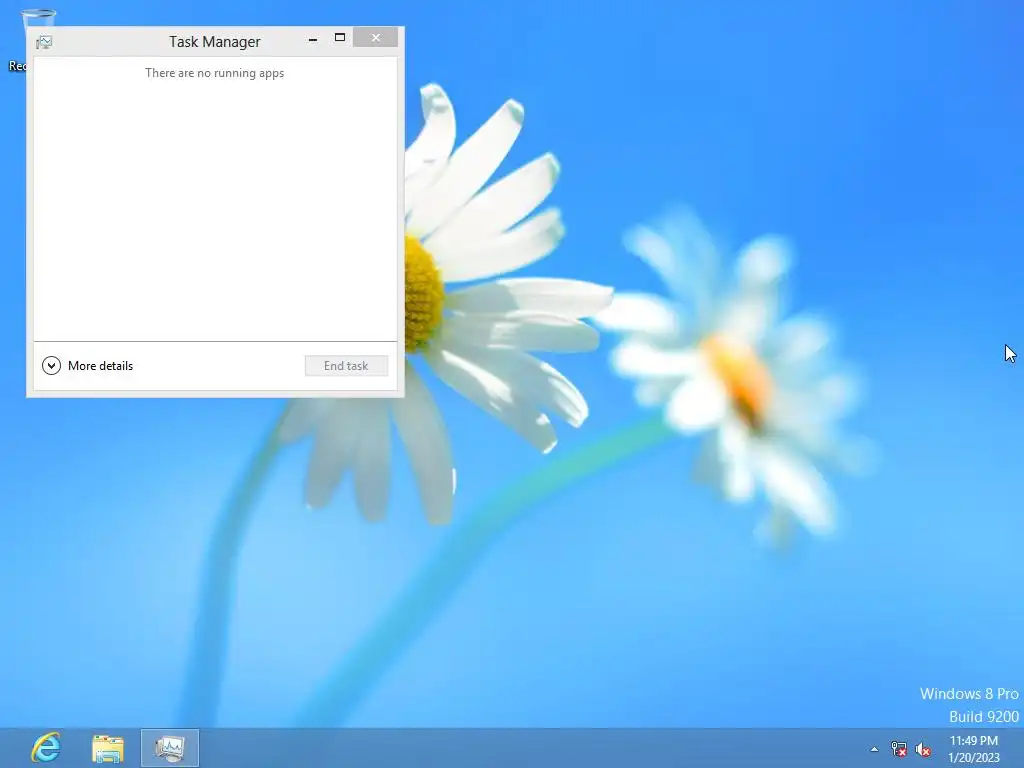Expand Task Manager with More details
1024x768 pixels.
tap(88, 366)
